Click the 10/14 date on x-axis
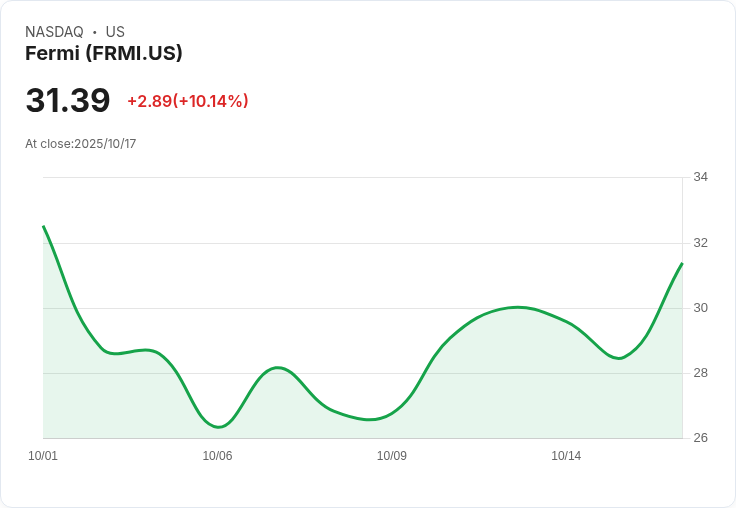 coord(566,456)
